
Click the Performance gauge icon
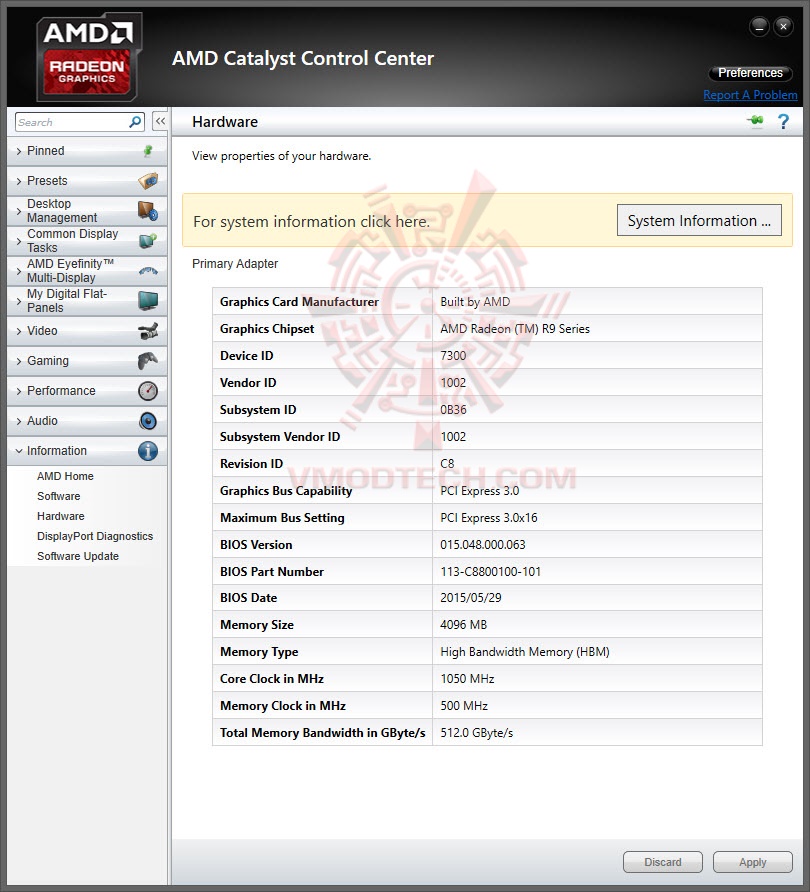click(148, 391)
